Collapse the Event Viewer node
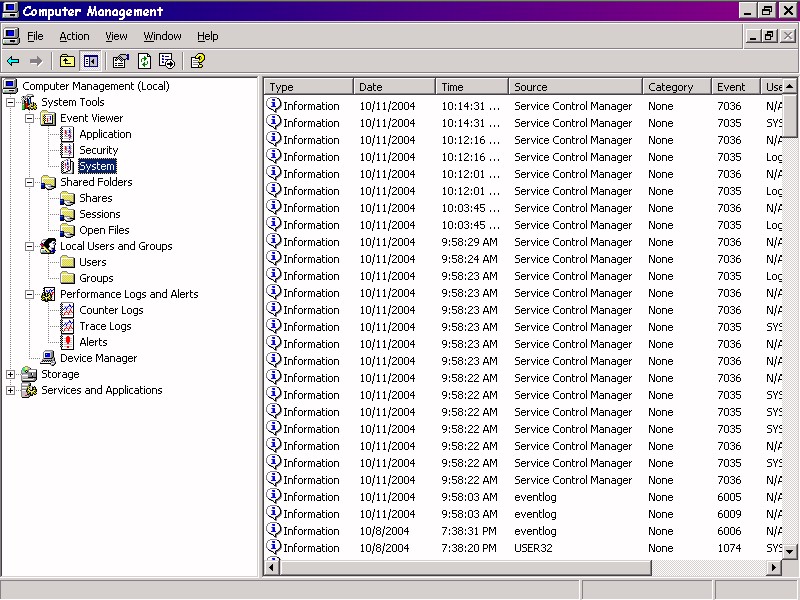Viewport: 800px width, 600px height. point(30,118)
